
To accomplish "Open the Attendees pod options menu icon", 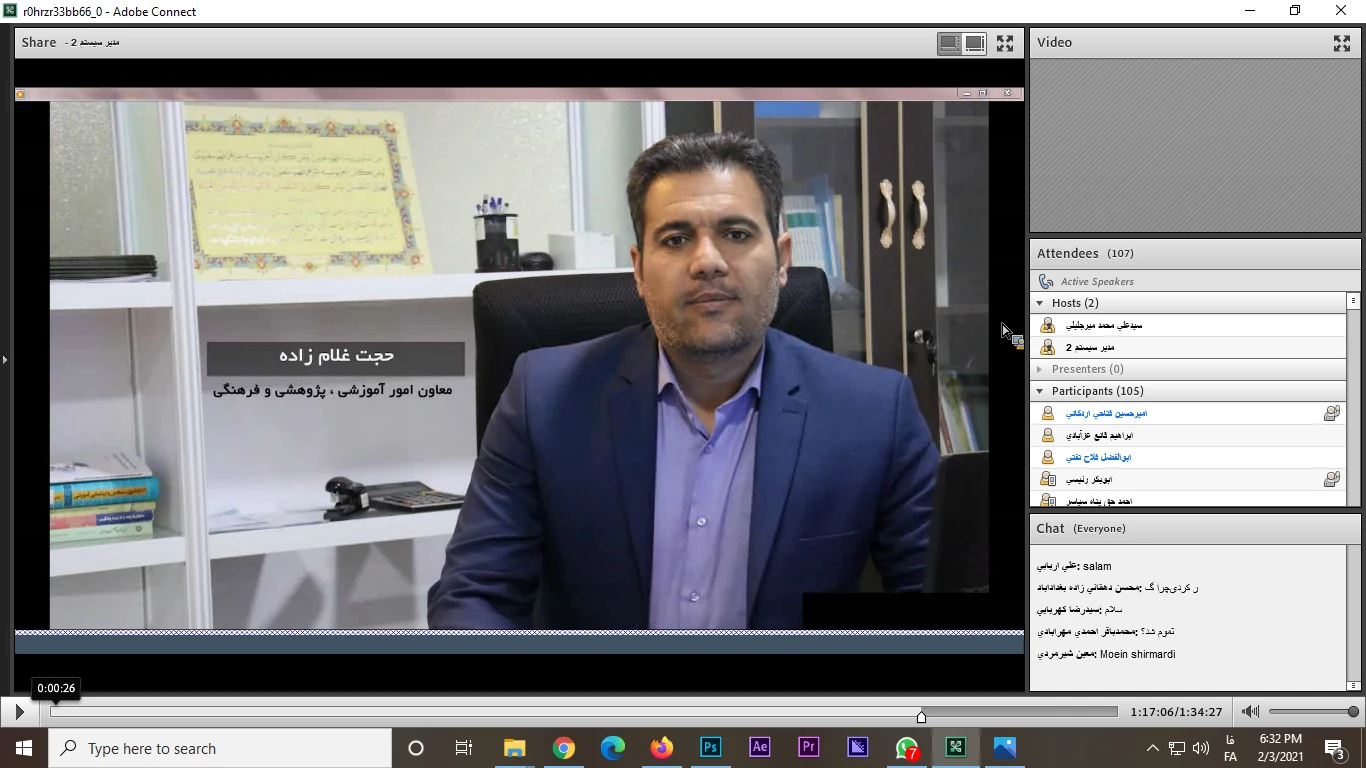I will click(x=1353, y=300).
